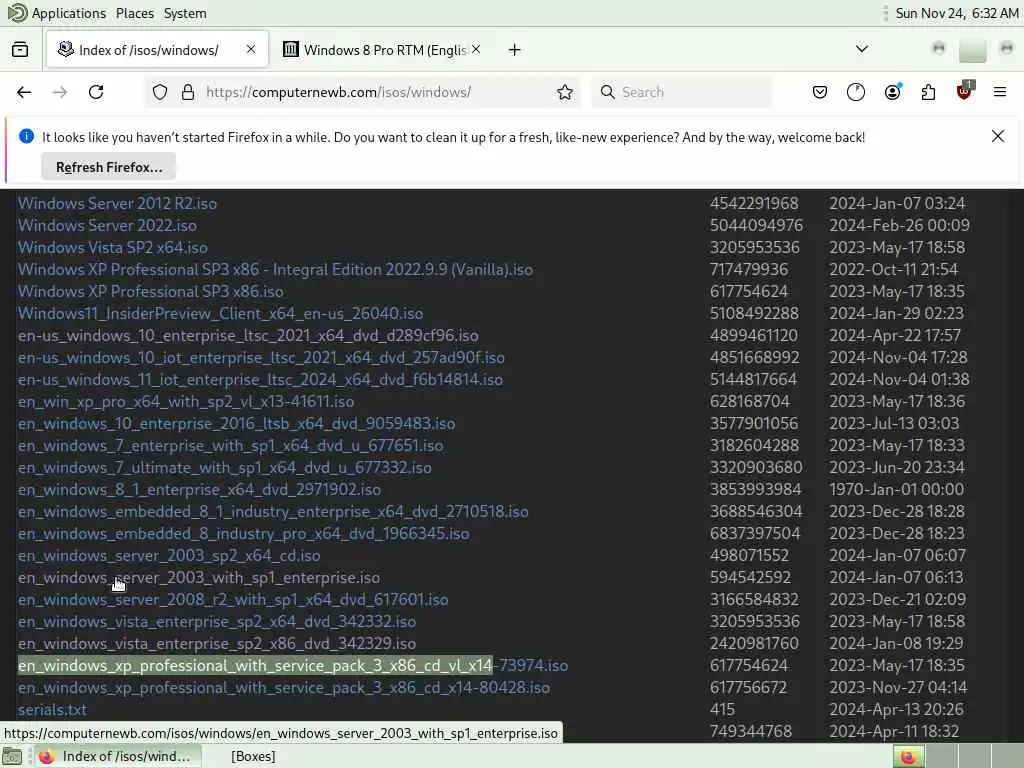The image size is (1024, 768).
Task: Open a new tab with the plus button
Action: pyautogui.click(x=515, y=50)
